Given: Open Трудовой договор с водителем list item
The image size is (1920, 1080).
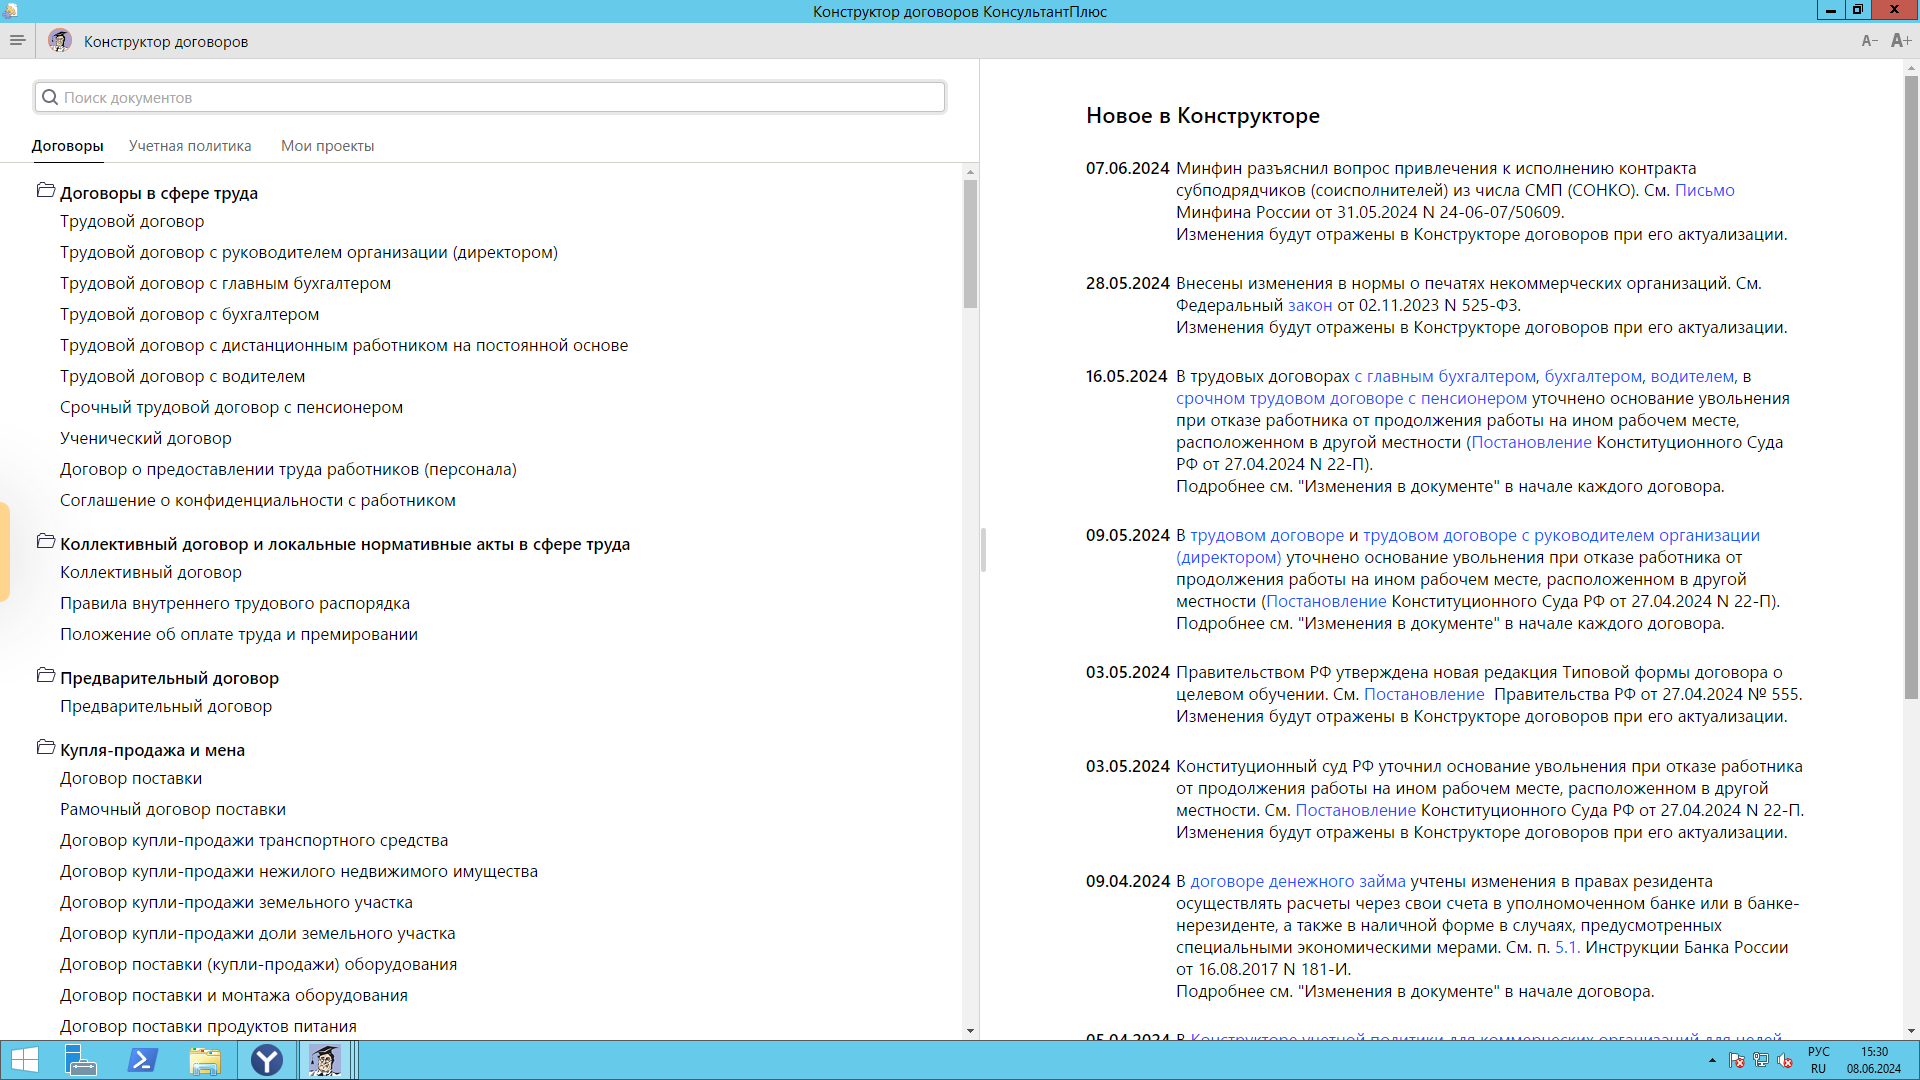Looking at the screenshot, I should (x=183, y=376).
